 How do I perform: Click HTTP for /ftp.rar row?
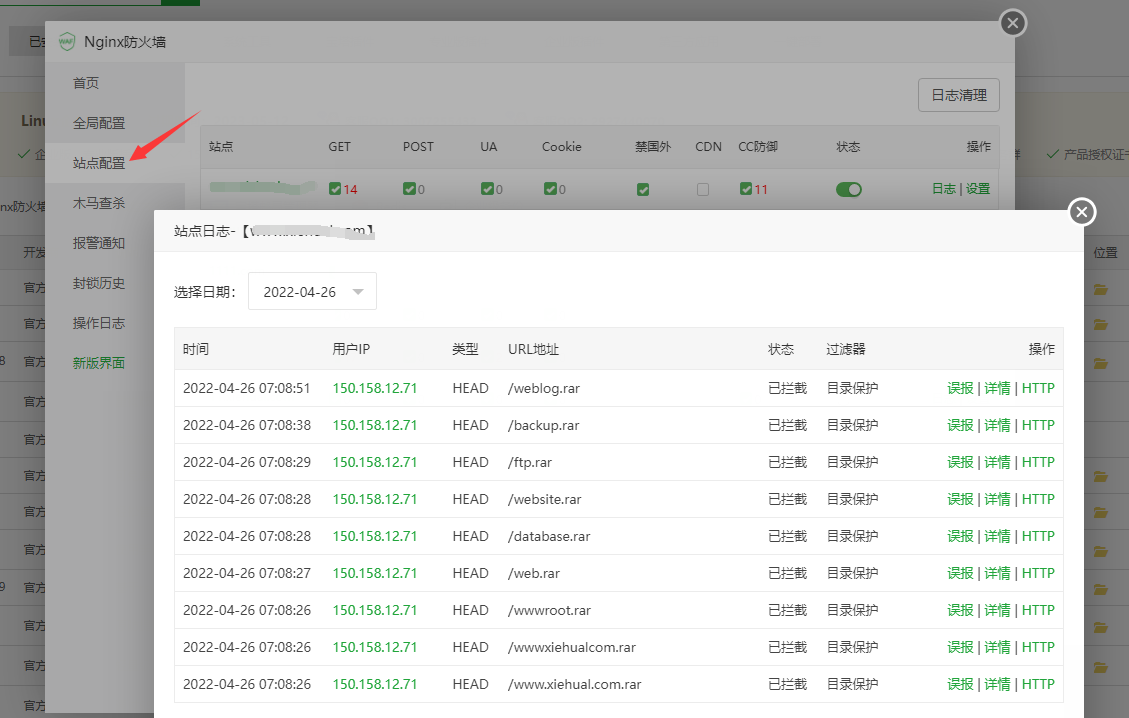[1038, 462]
